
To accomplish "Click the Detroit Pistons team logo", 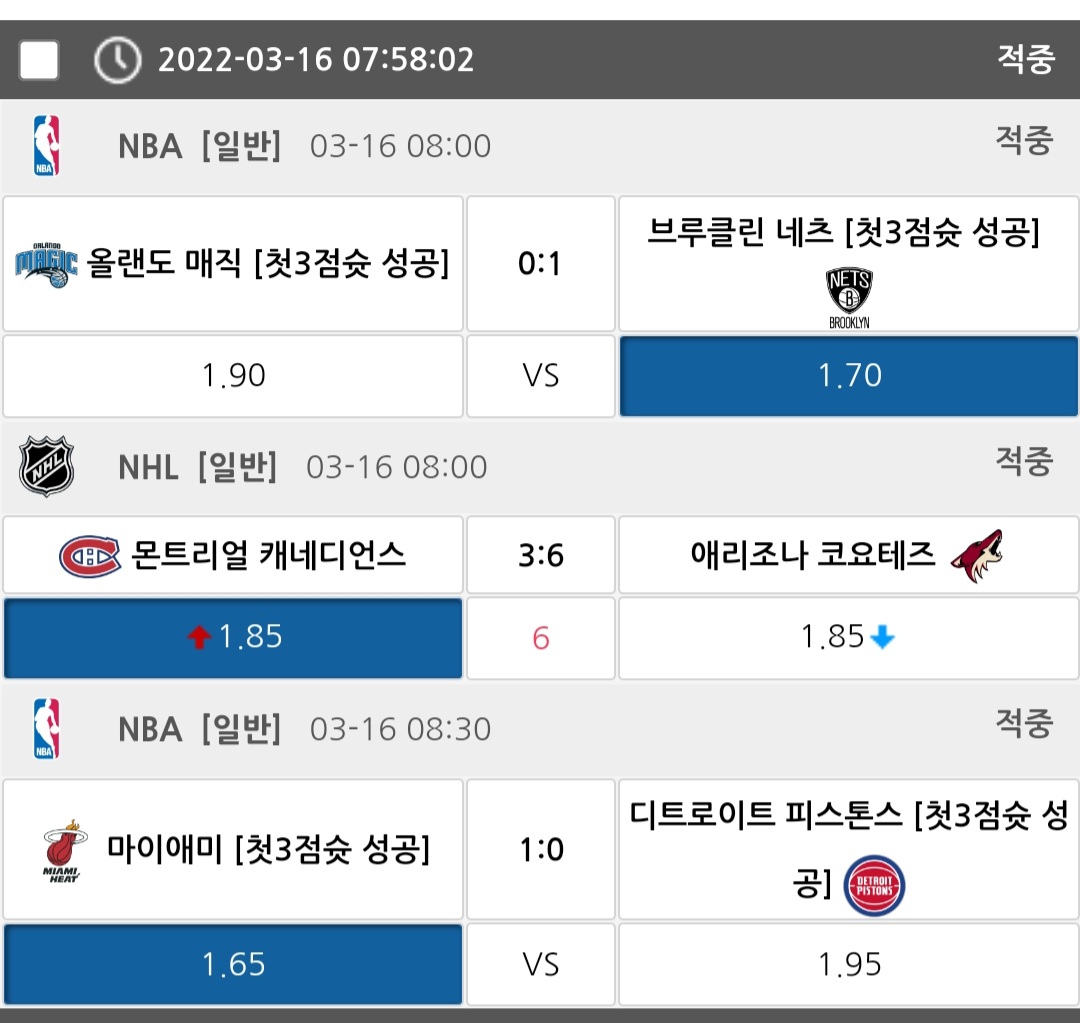I will pyautogui.click(x=874, y=886).
